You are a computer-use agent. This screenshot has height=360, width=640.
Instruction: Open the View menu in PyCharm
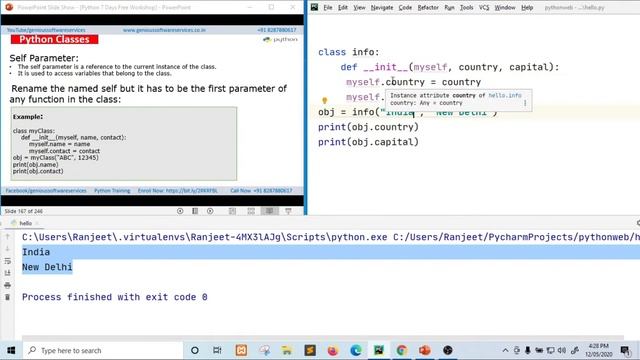click(x=359, y=7)
